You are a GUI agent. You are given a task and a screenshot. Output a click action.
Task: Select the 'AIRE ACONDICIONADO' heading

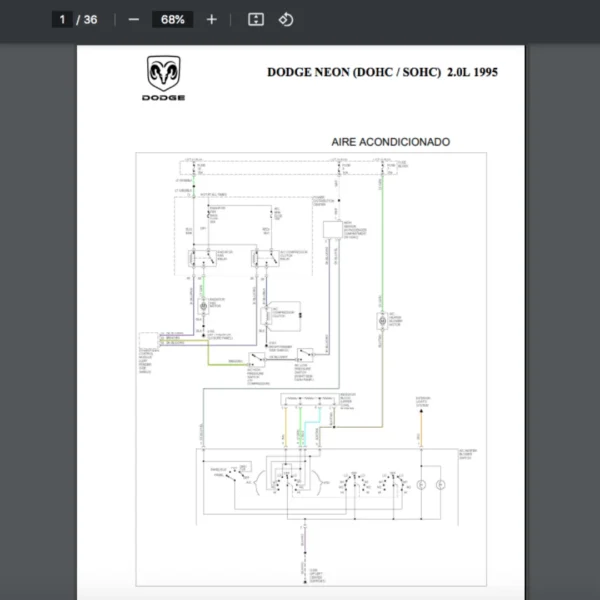click(391, 142)
